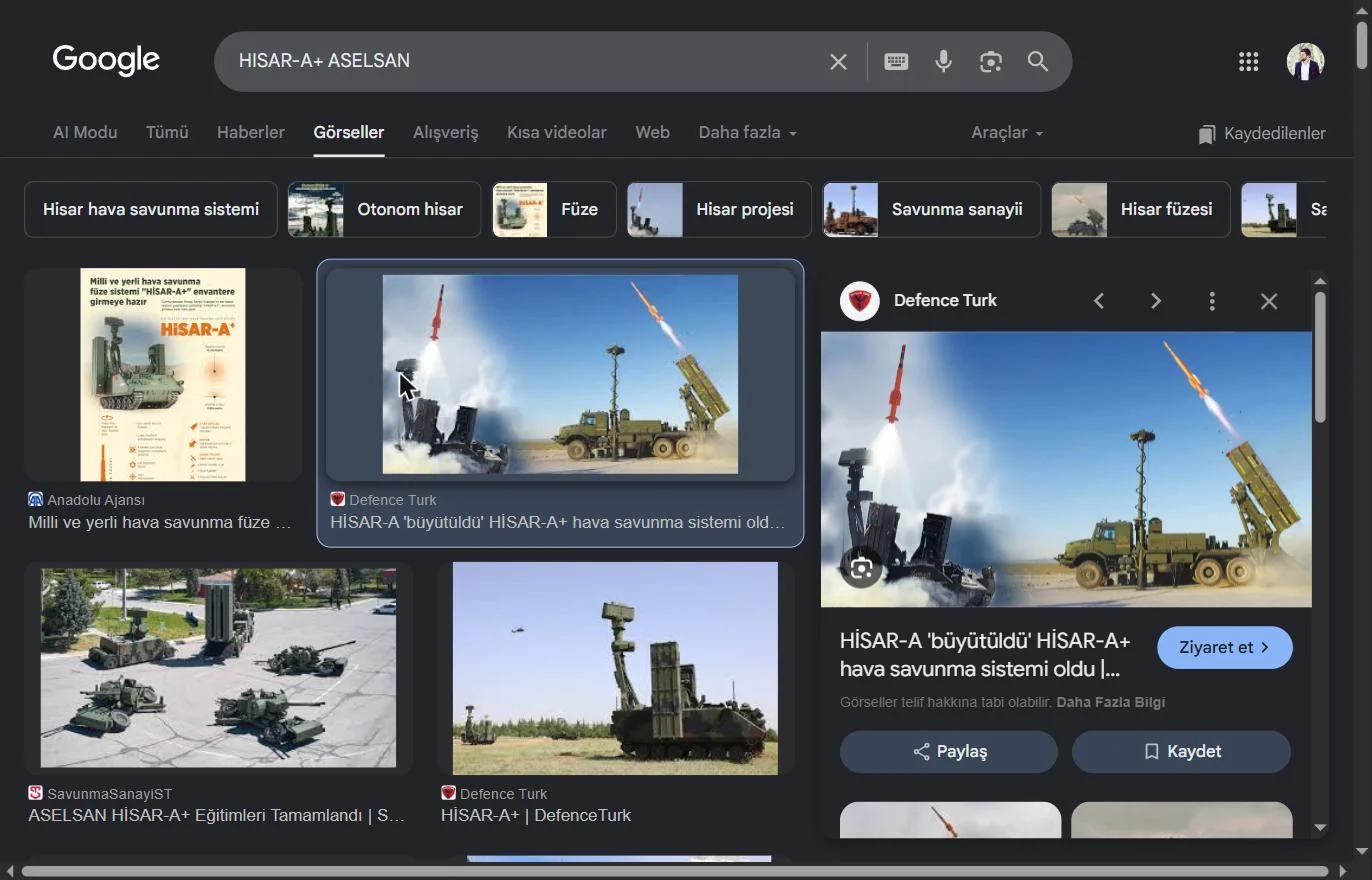This screenshot has width=1372, height=880.
Task: Switch to the Haberler tab
Action: 251,133
